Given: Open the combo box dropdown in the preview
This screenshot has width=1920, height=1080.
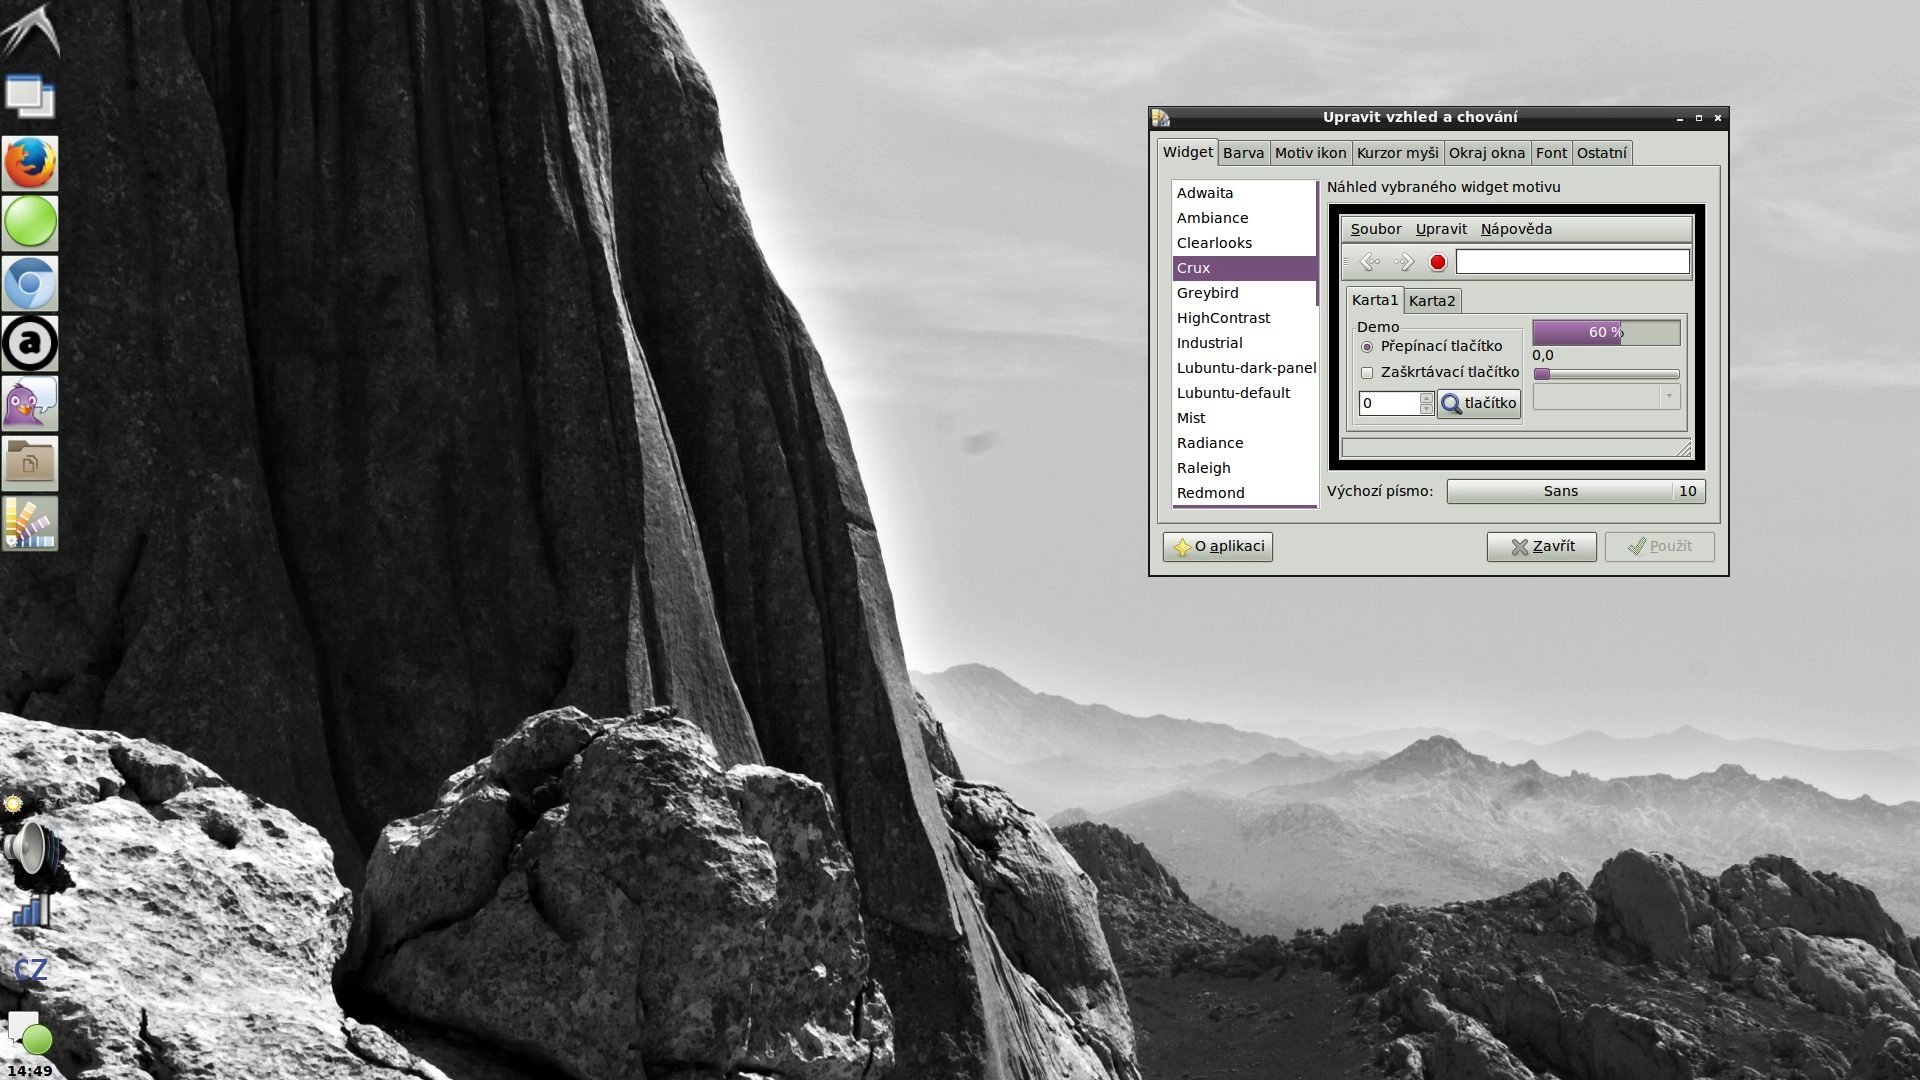Looking at the screenshot, I should pyautogui.click(x=1668, y=397).
